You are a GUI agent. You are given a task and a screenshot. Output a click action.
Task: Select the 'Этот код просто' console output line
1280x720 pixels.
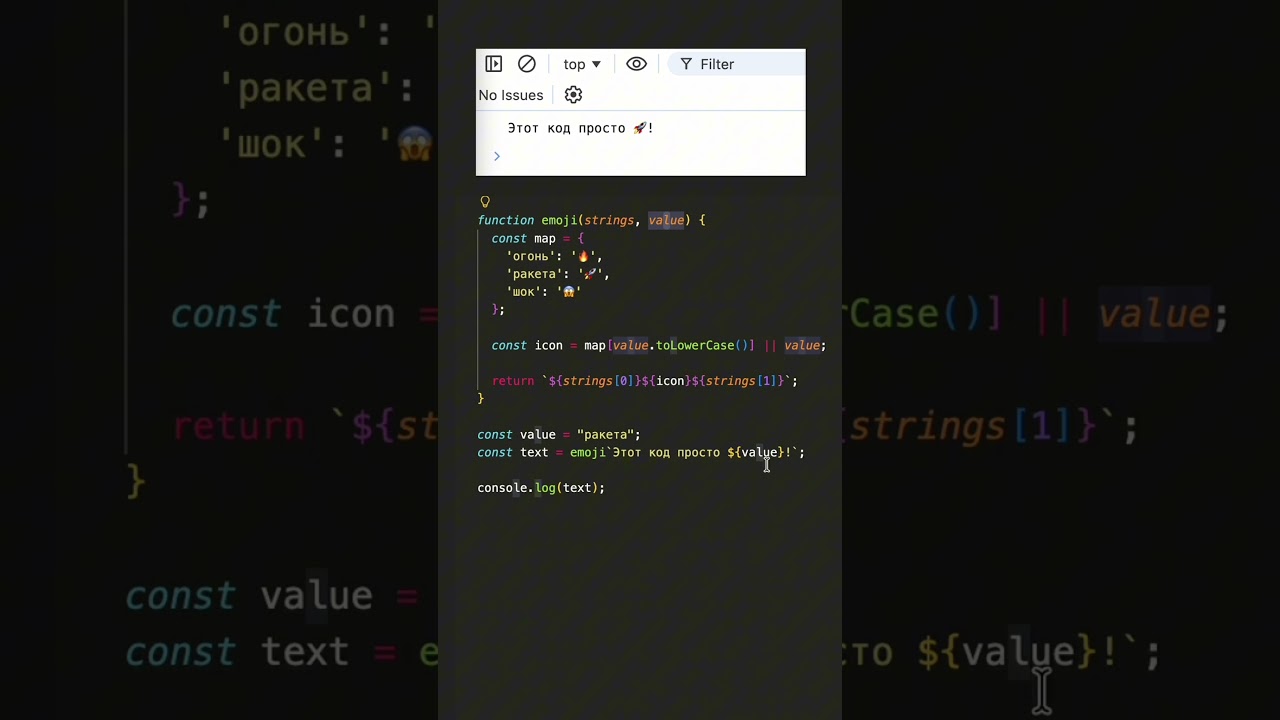coord(580,128)
